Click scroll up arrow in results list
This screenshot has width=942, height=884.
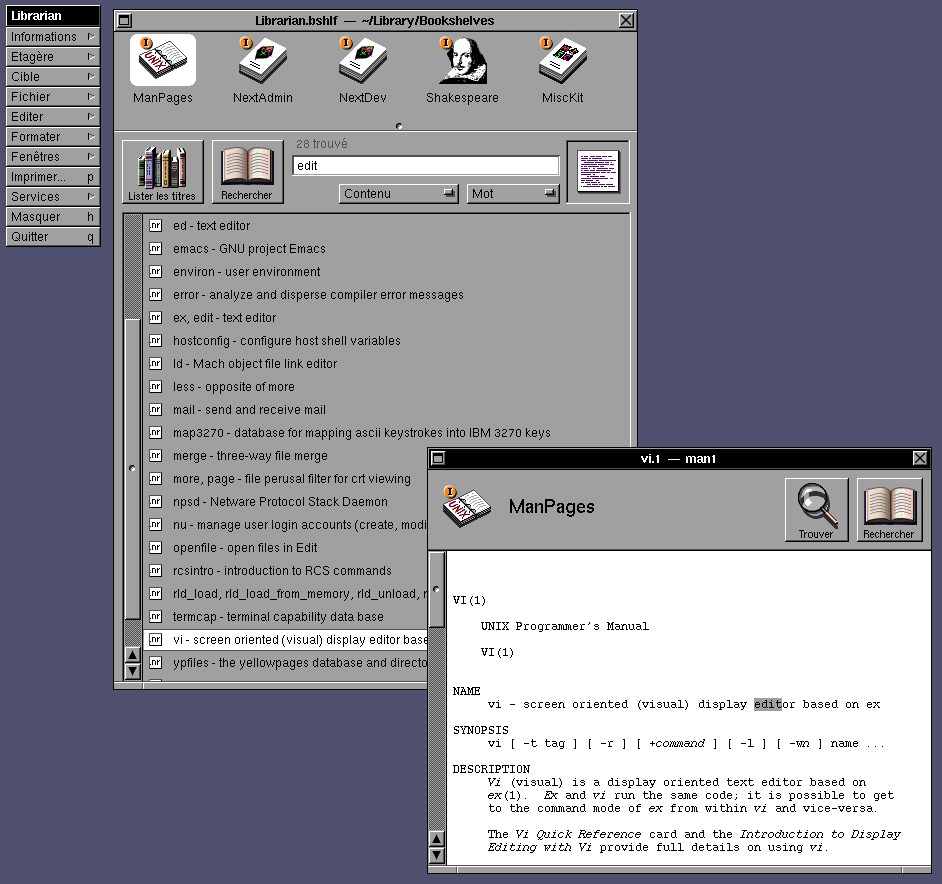pyautogui.click(x=133, y=655)
